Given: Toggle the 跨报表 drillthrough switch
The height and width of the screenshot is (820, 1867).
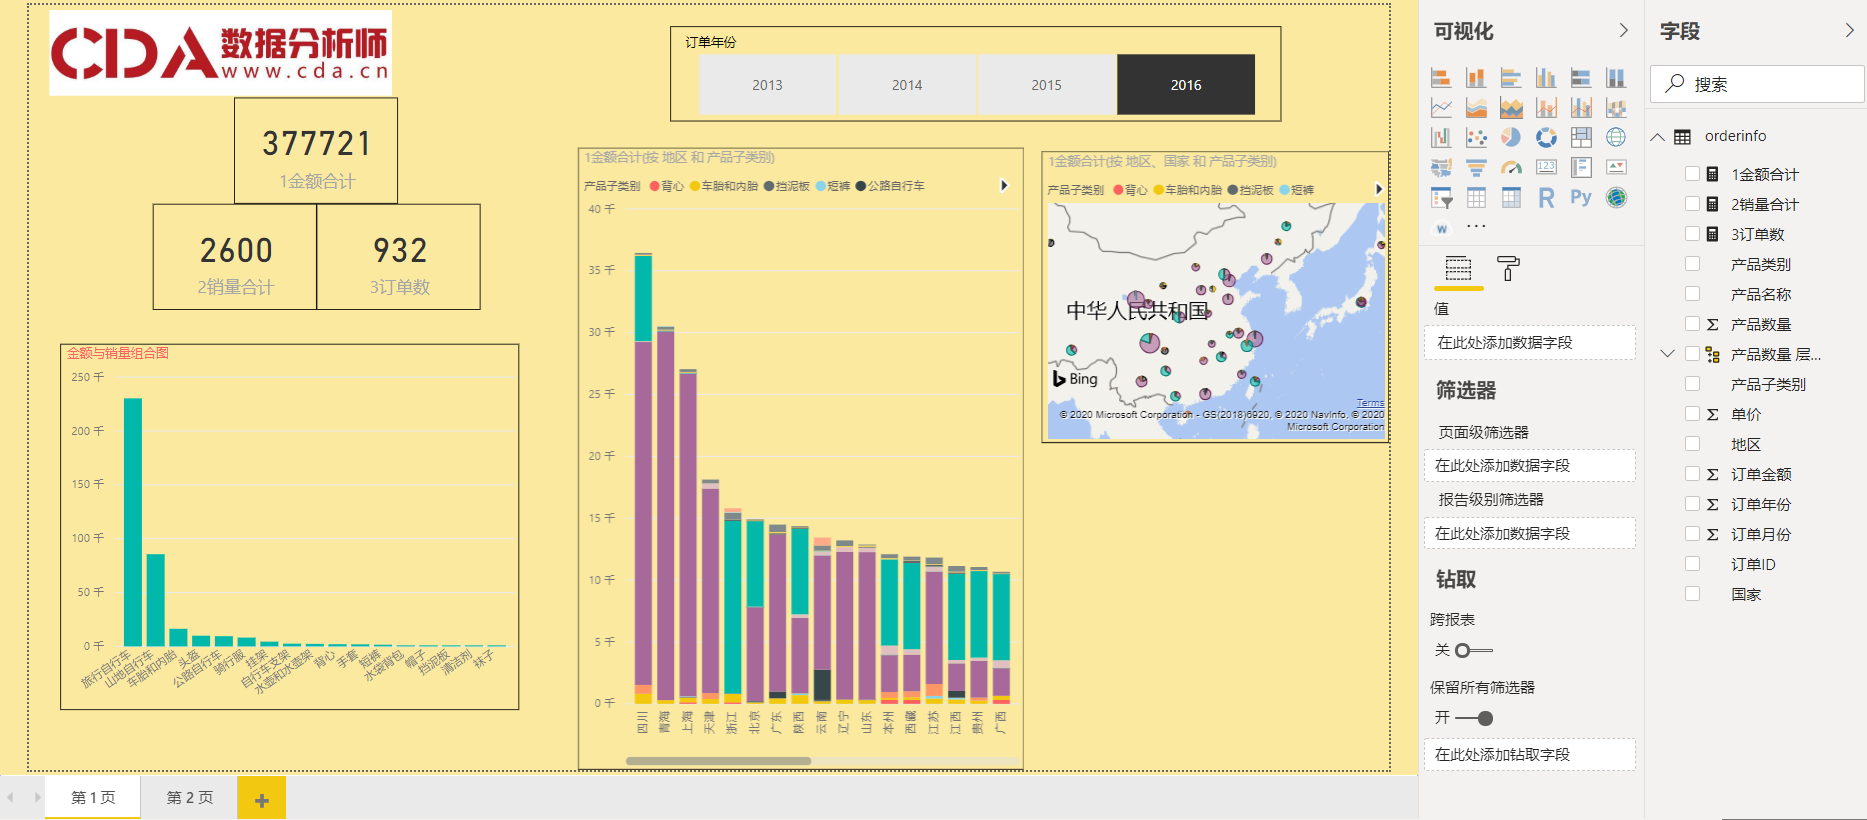Looking at the screenshot, I should 1472,650.
